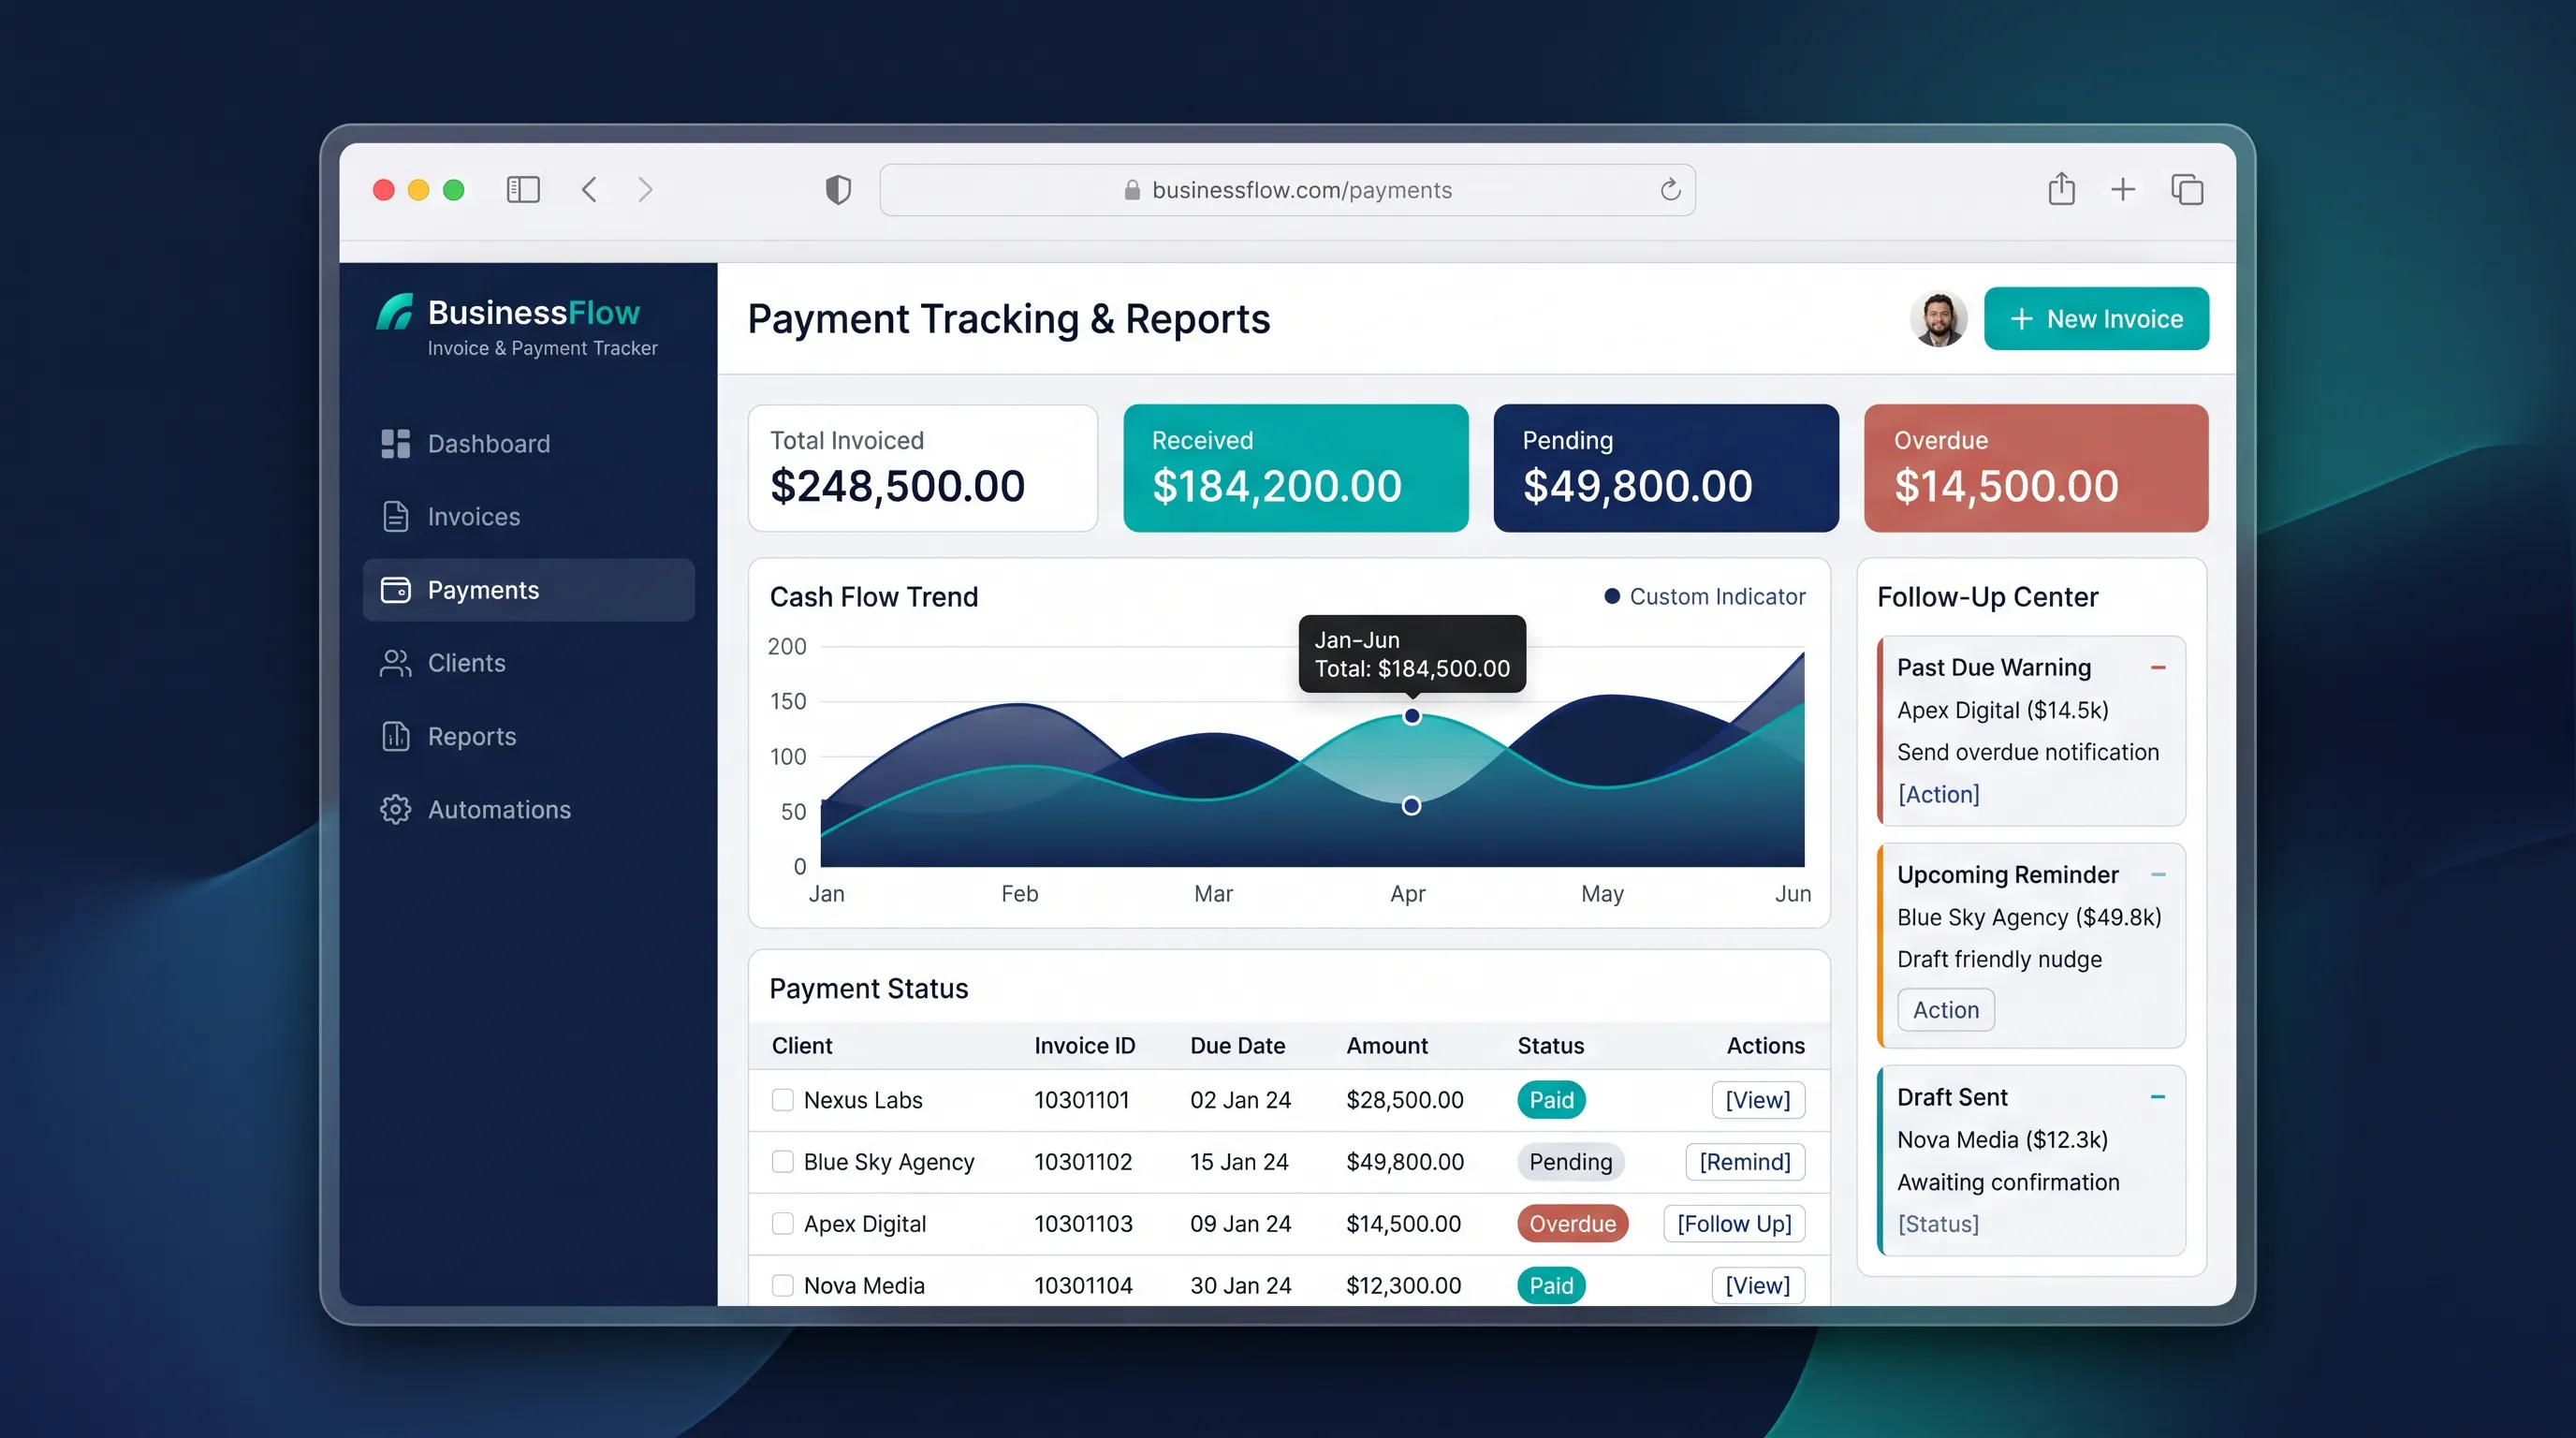This screenshot has height=1438, width=2576.
Task: Open the Received summary card
Action: pyautogui.click(x=1295, y=468)
